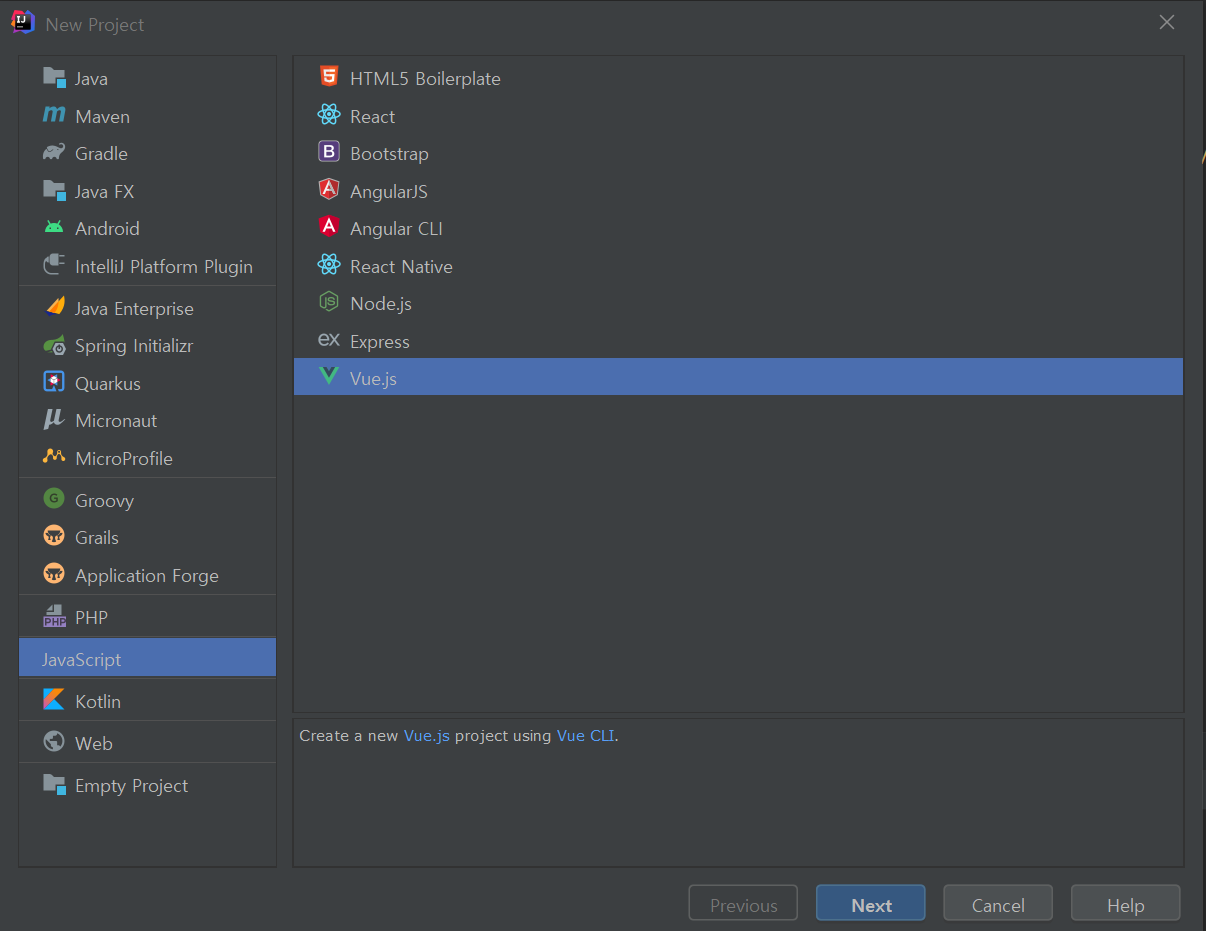Screen dimensions: 1206x931
Task: Choose HTML5 Boilerplate template label
Action: click(x=425, y=78)
